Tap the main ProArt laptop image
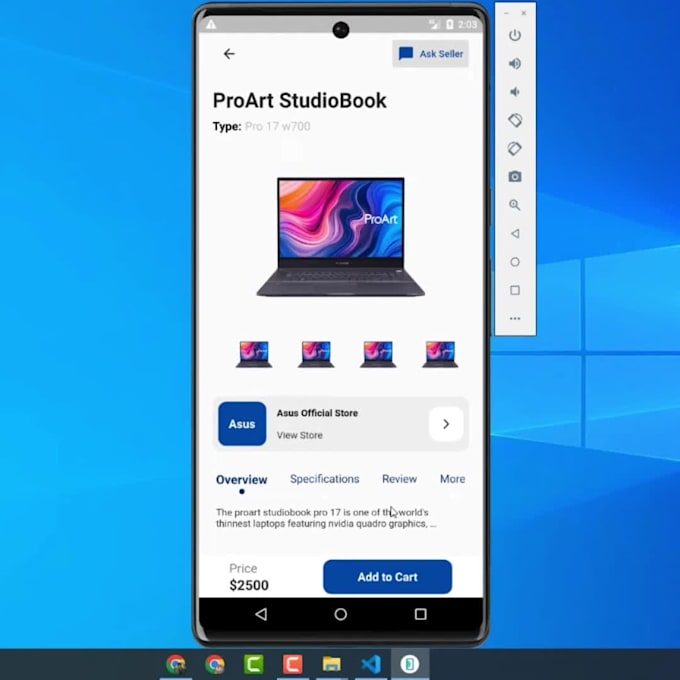Image resolution: width=680 pixels, height=680 pixels. pyautogui.click(x=341, y=237)
